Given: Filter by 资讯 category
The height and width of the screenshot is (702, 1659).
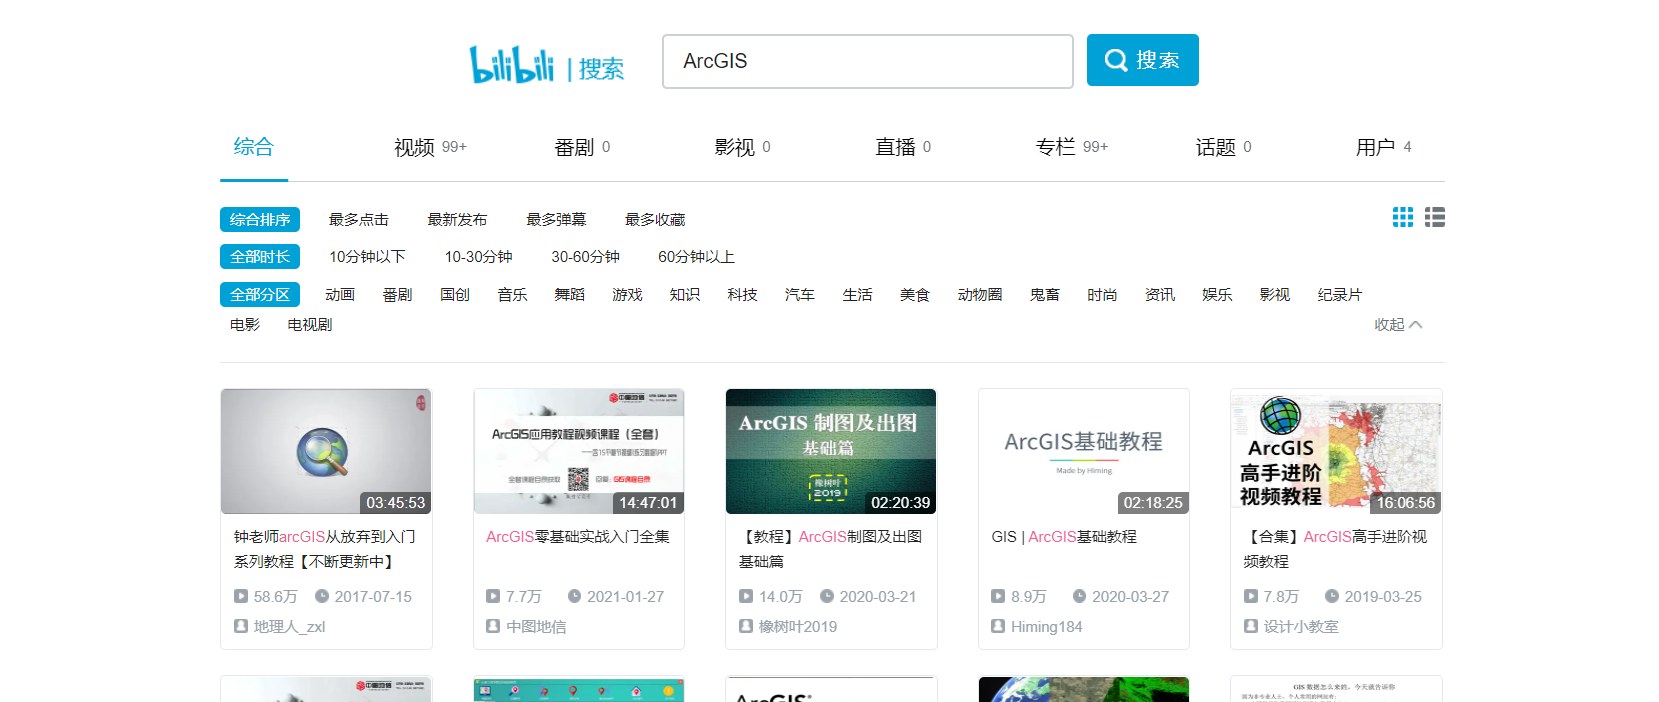Looking at the screenshot, I should click(x=1160, y=294).
